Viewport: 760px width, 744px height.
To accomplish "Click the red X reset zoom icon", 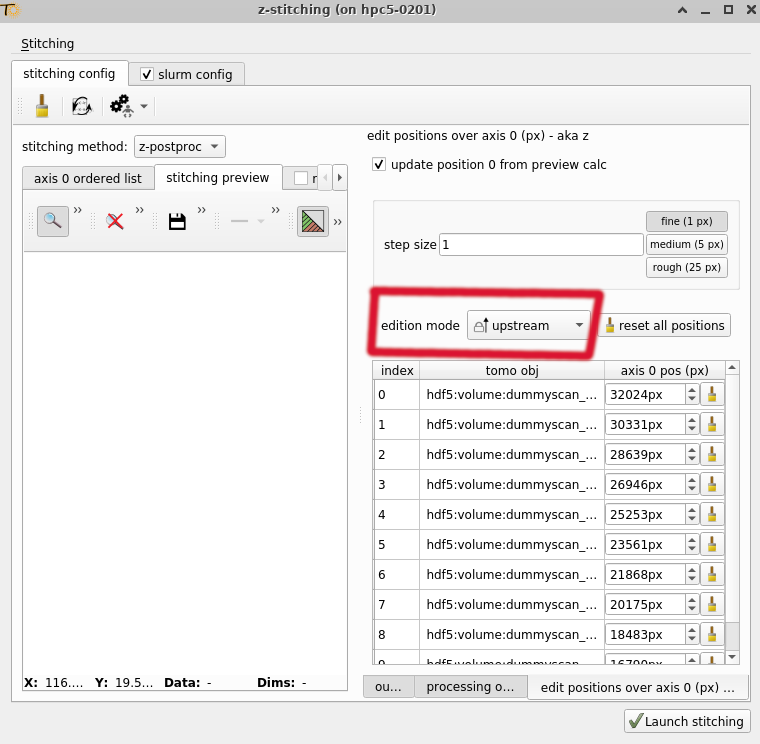I will tap(115, 222).
